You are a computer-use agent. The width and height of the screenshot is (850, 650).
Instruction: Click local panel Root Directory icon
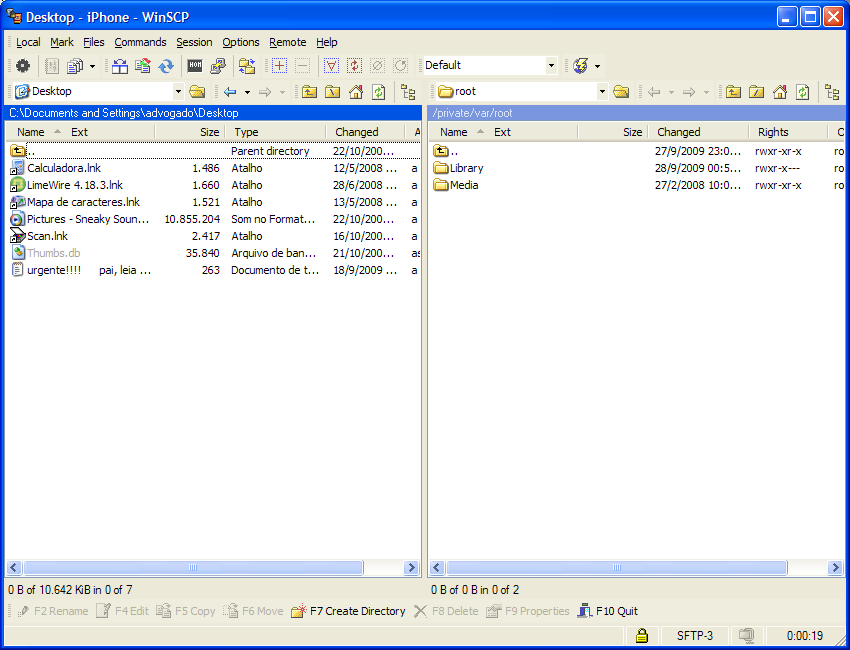tap(332, 92)
